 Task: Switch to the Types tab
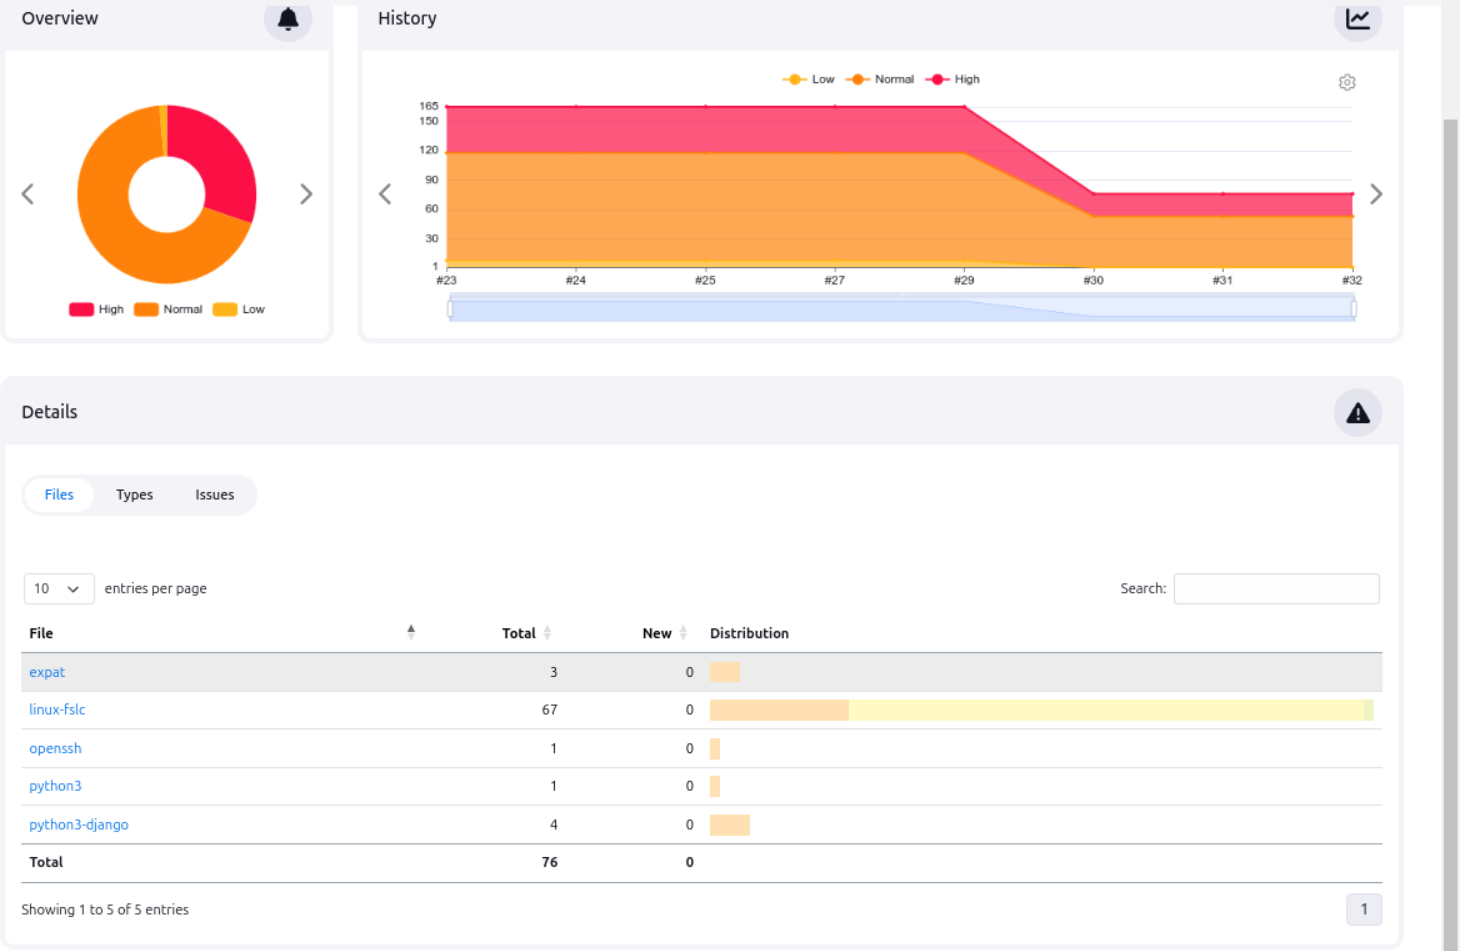(x=134, y=495)
